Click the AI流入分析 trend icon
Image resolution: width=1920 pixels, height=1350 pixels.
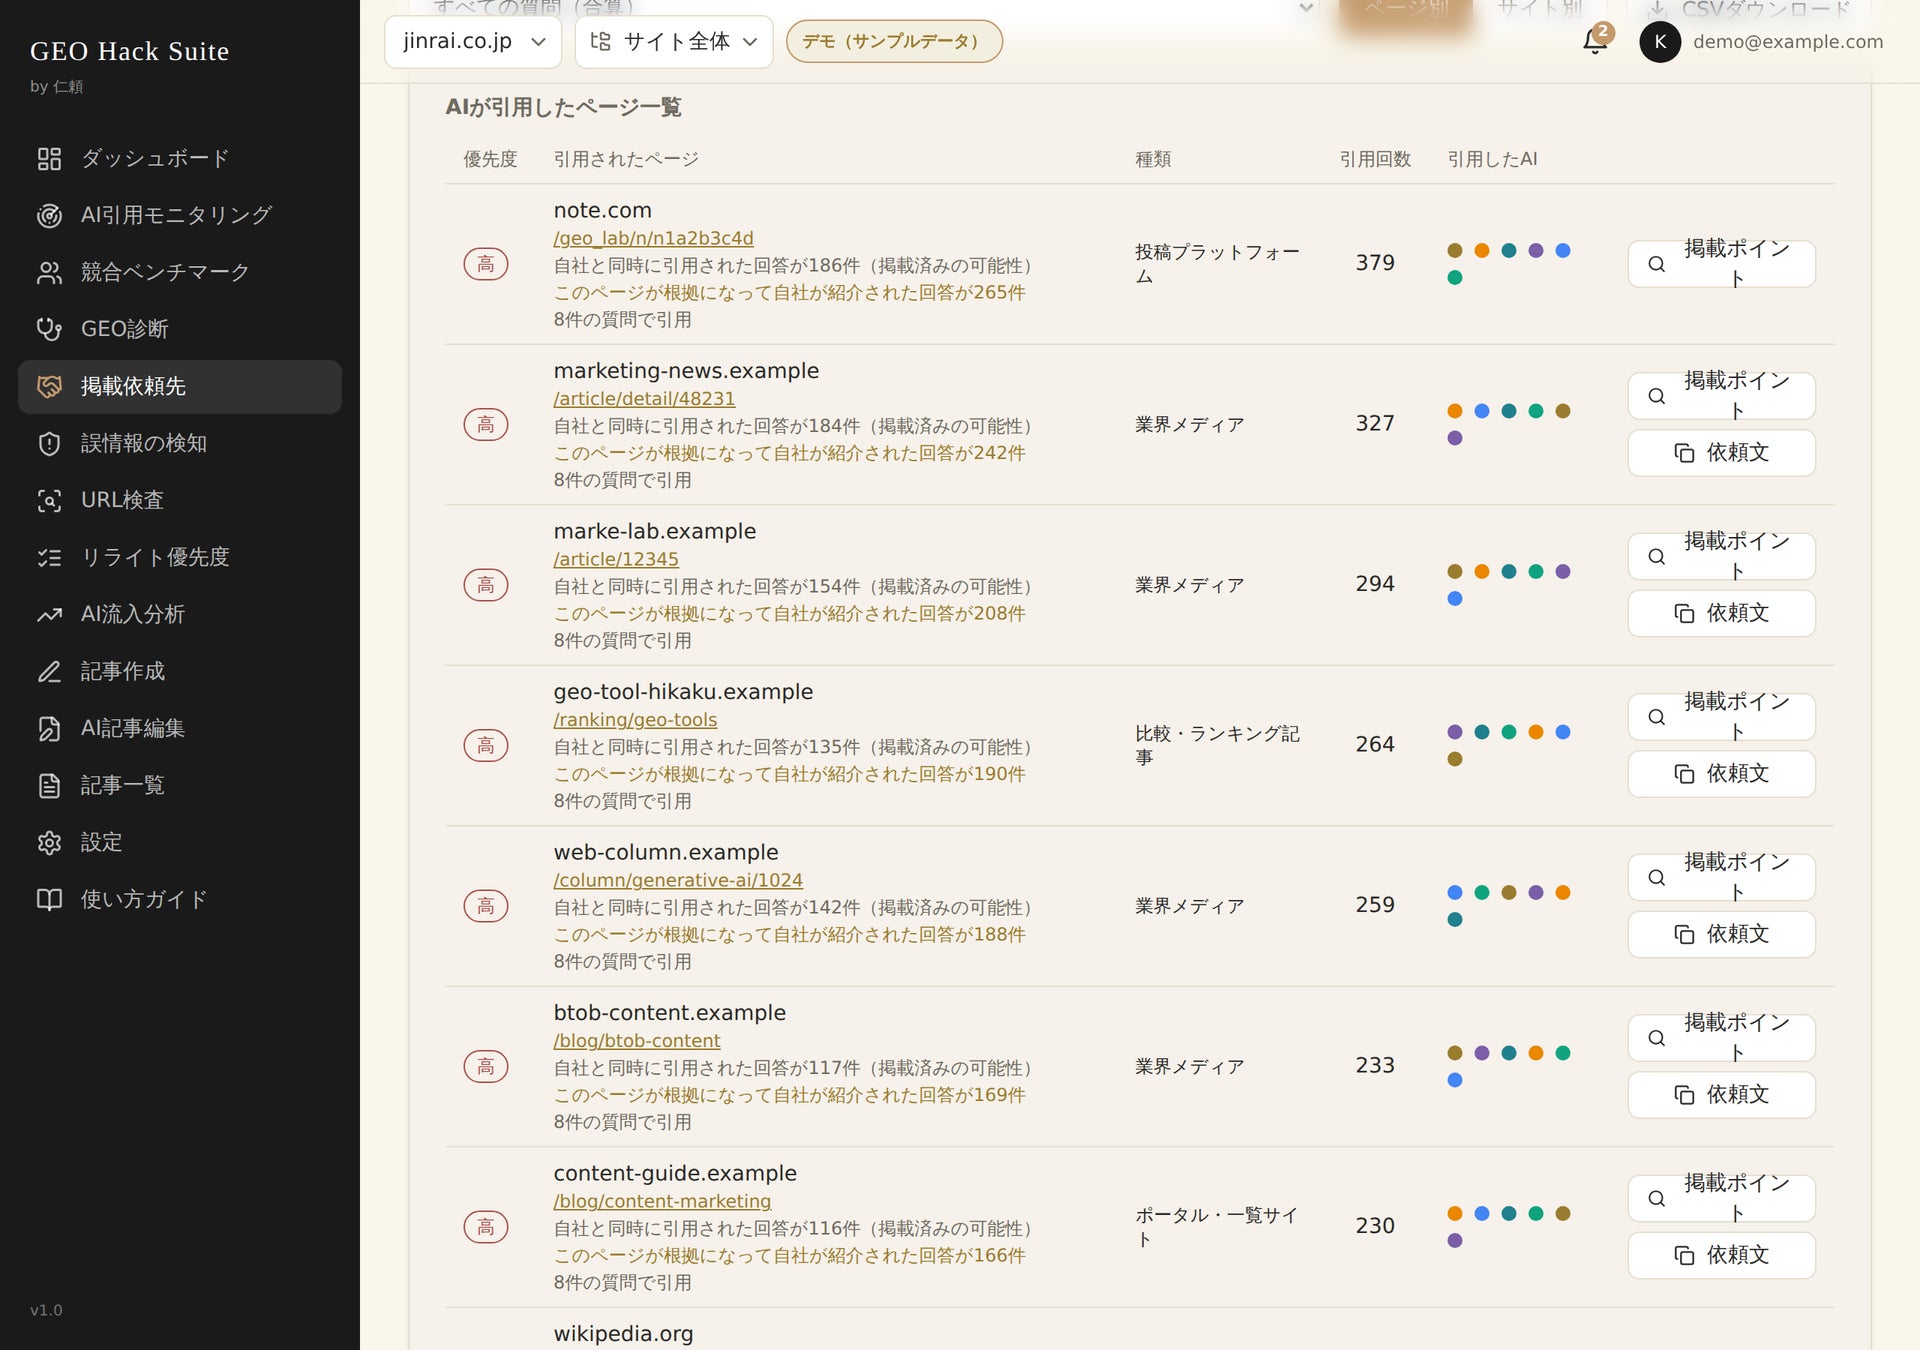point(49,614)
